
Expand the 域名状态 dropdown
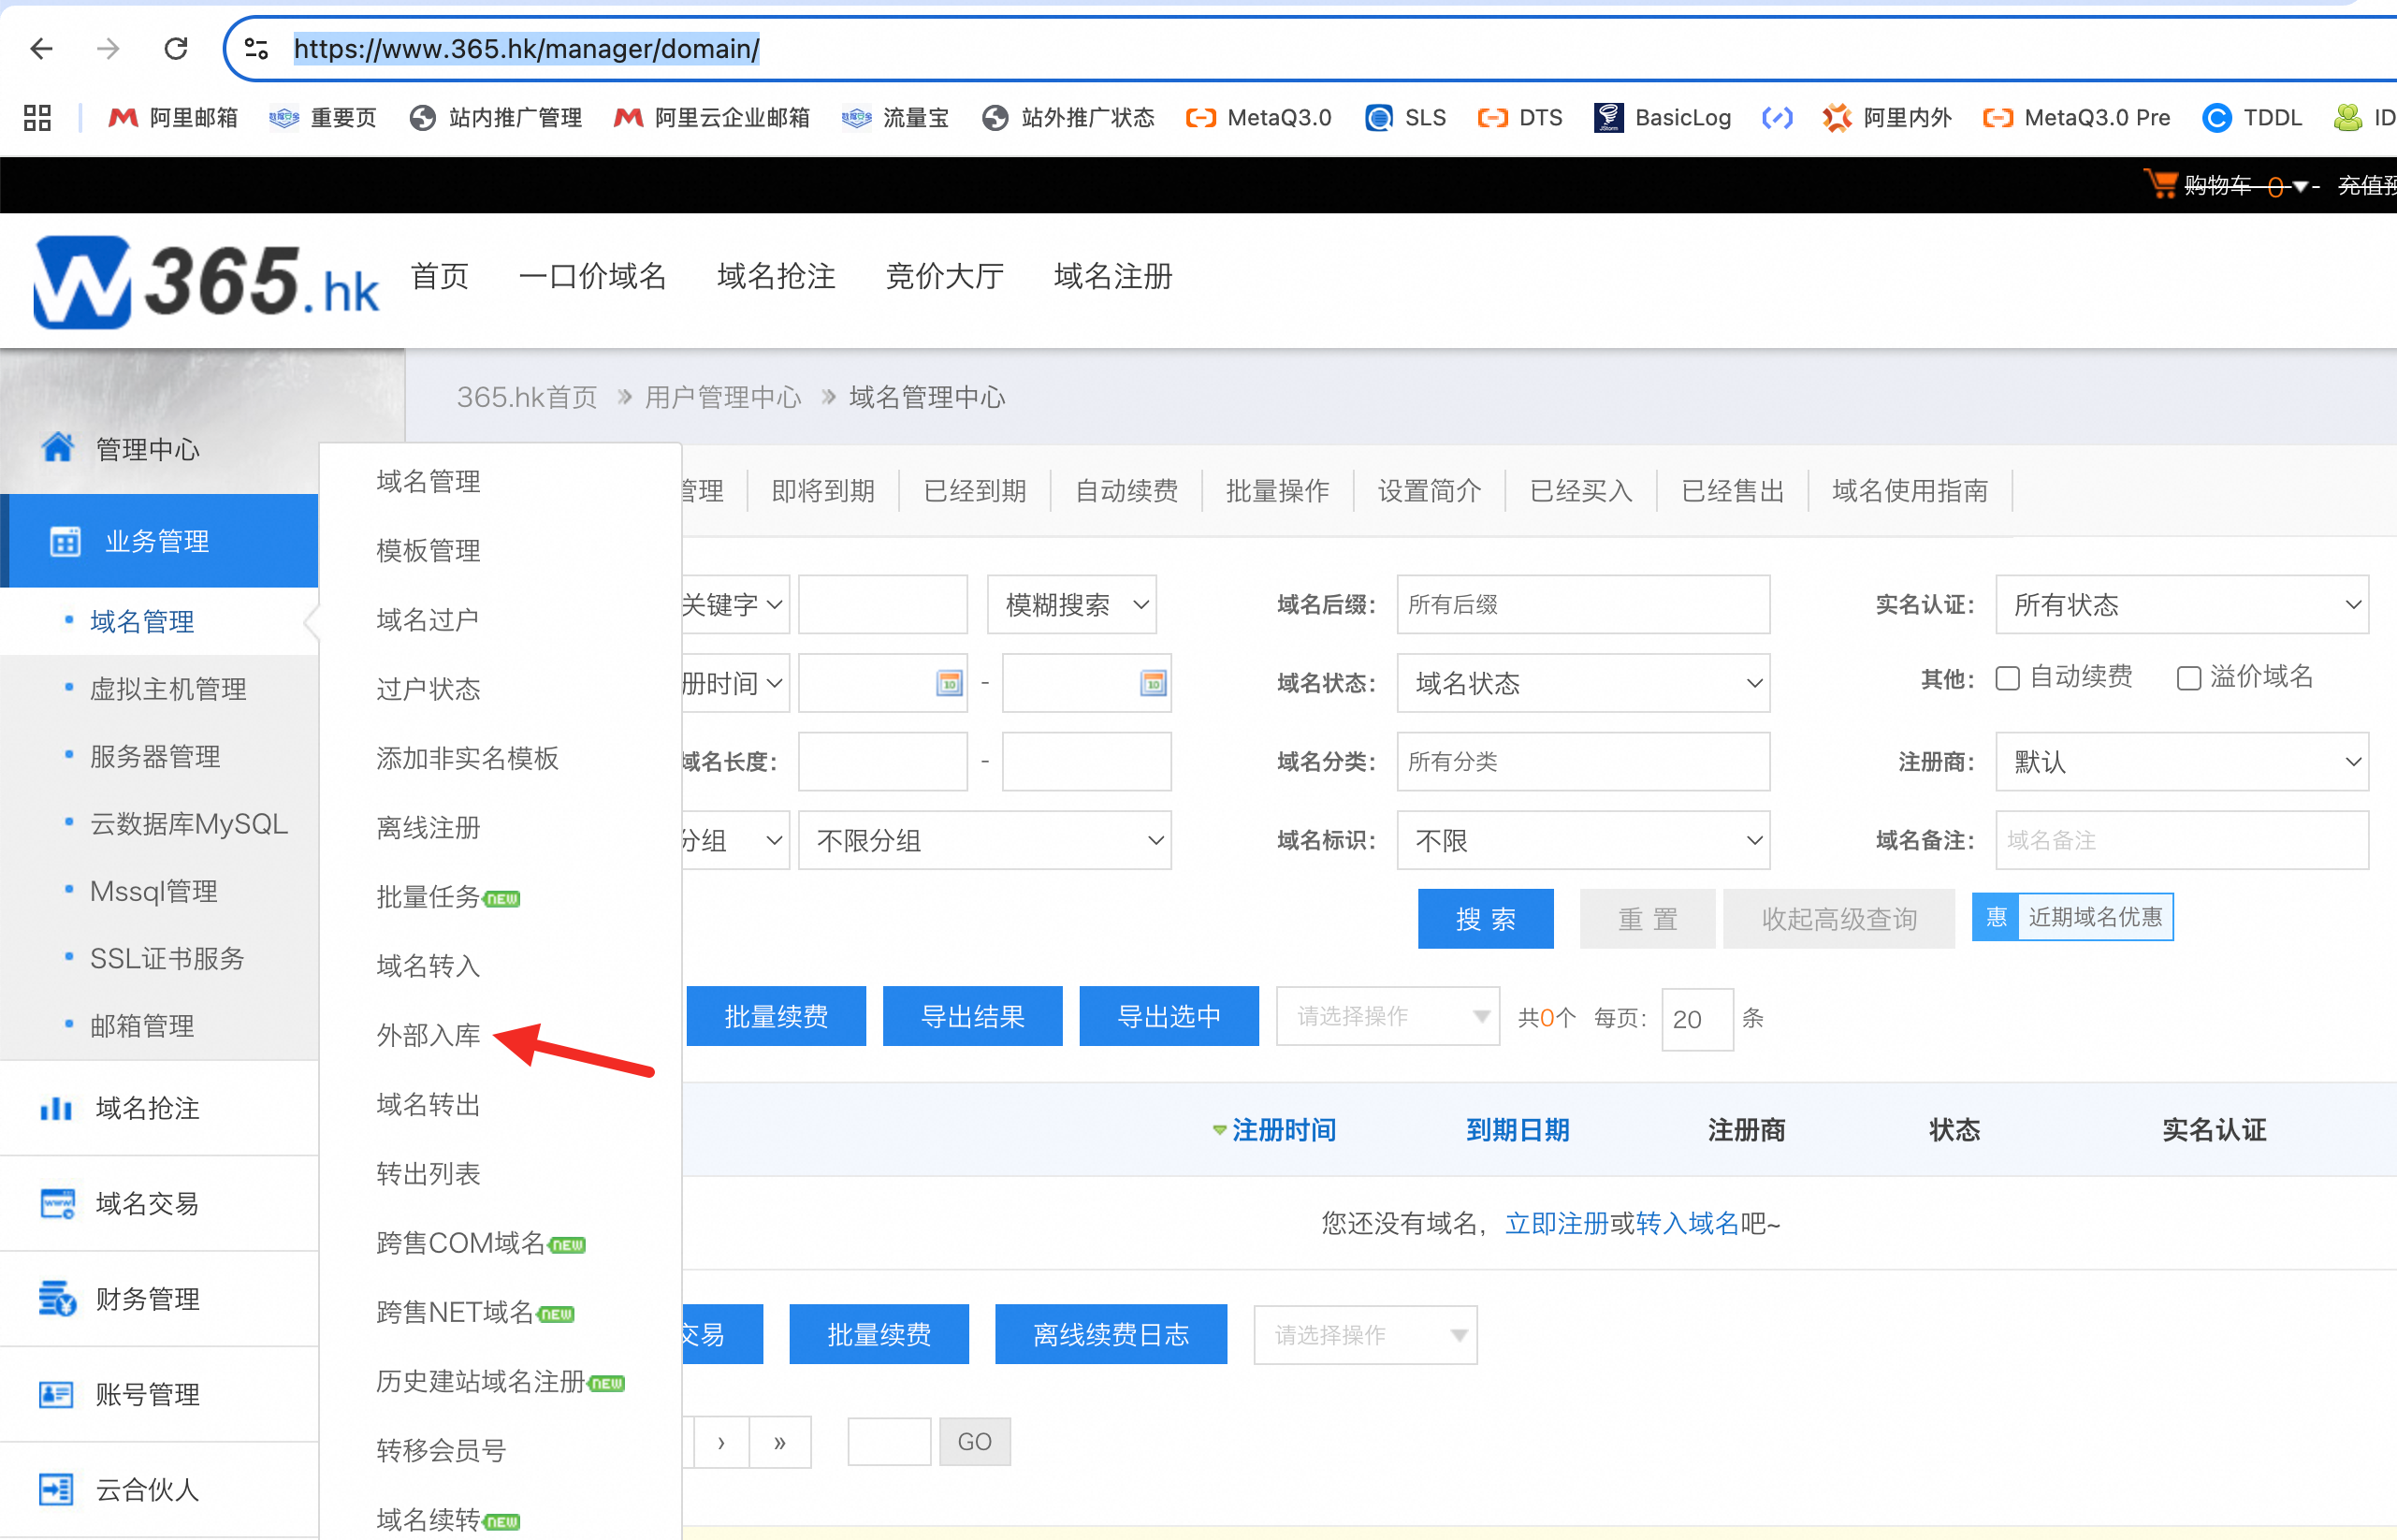coord(1582,683)
